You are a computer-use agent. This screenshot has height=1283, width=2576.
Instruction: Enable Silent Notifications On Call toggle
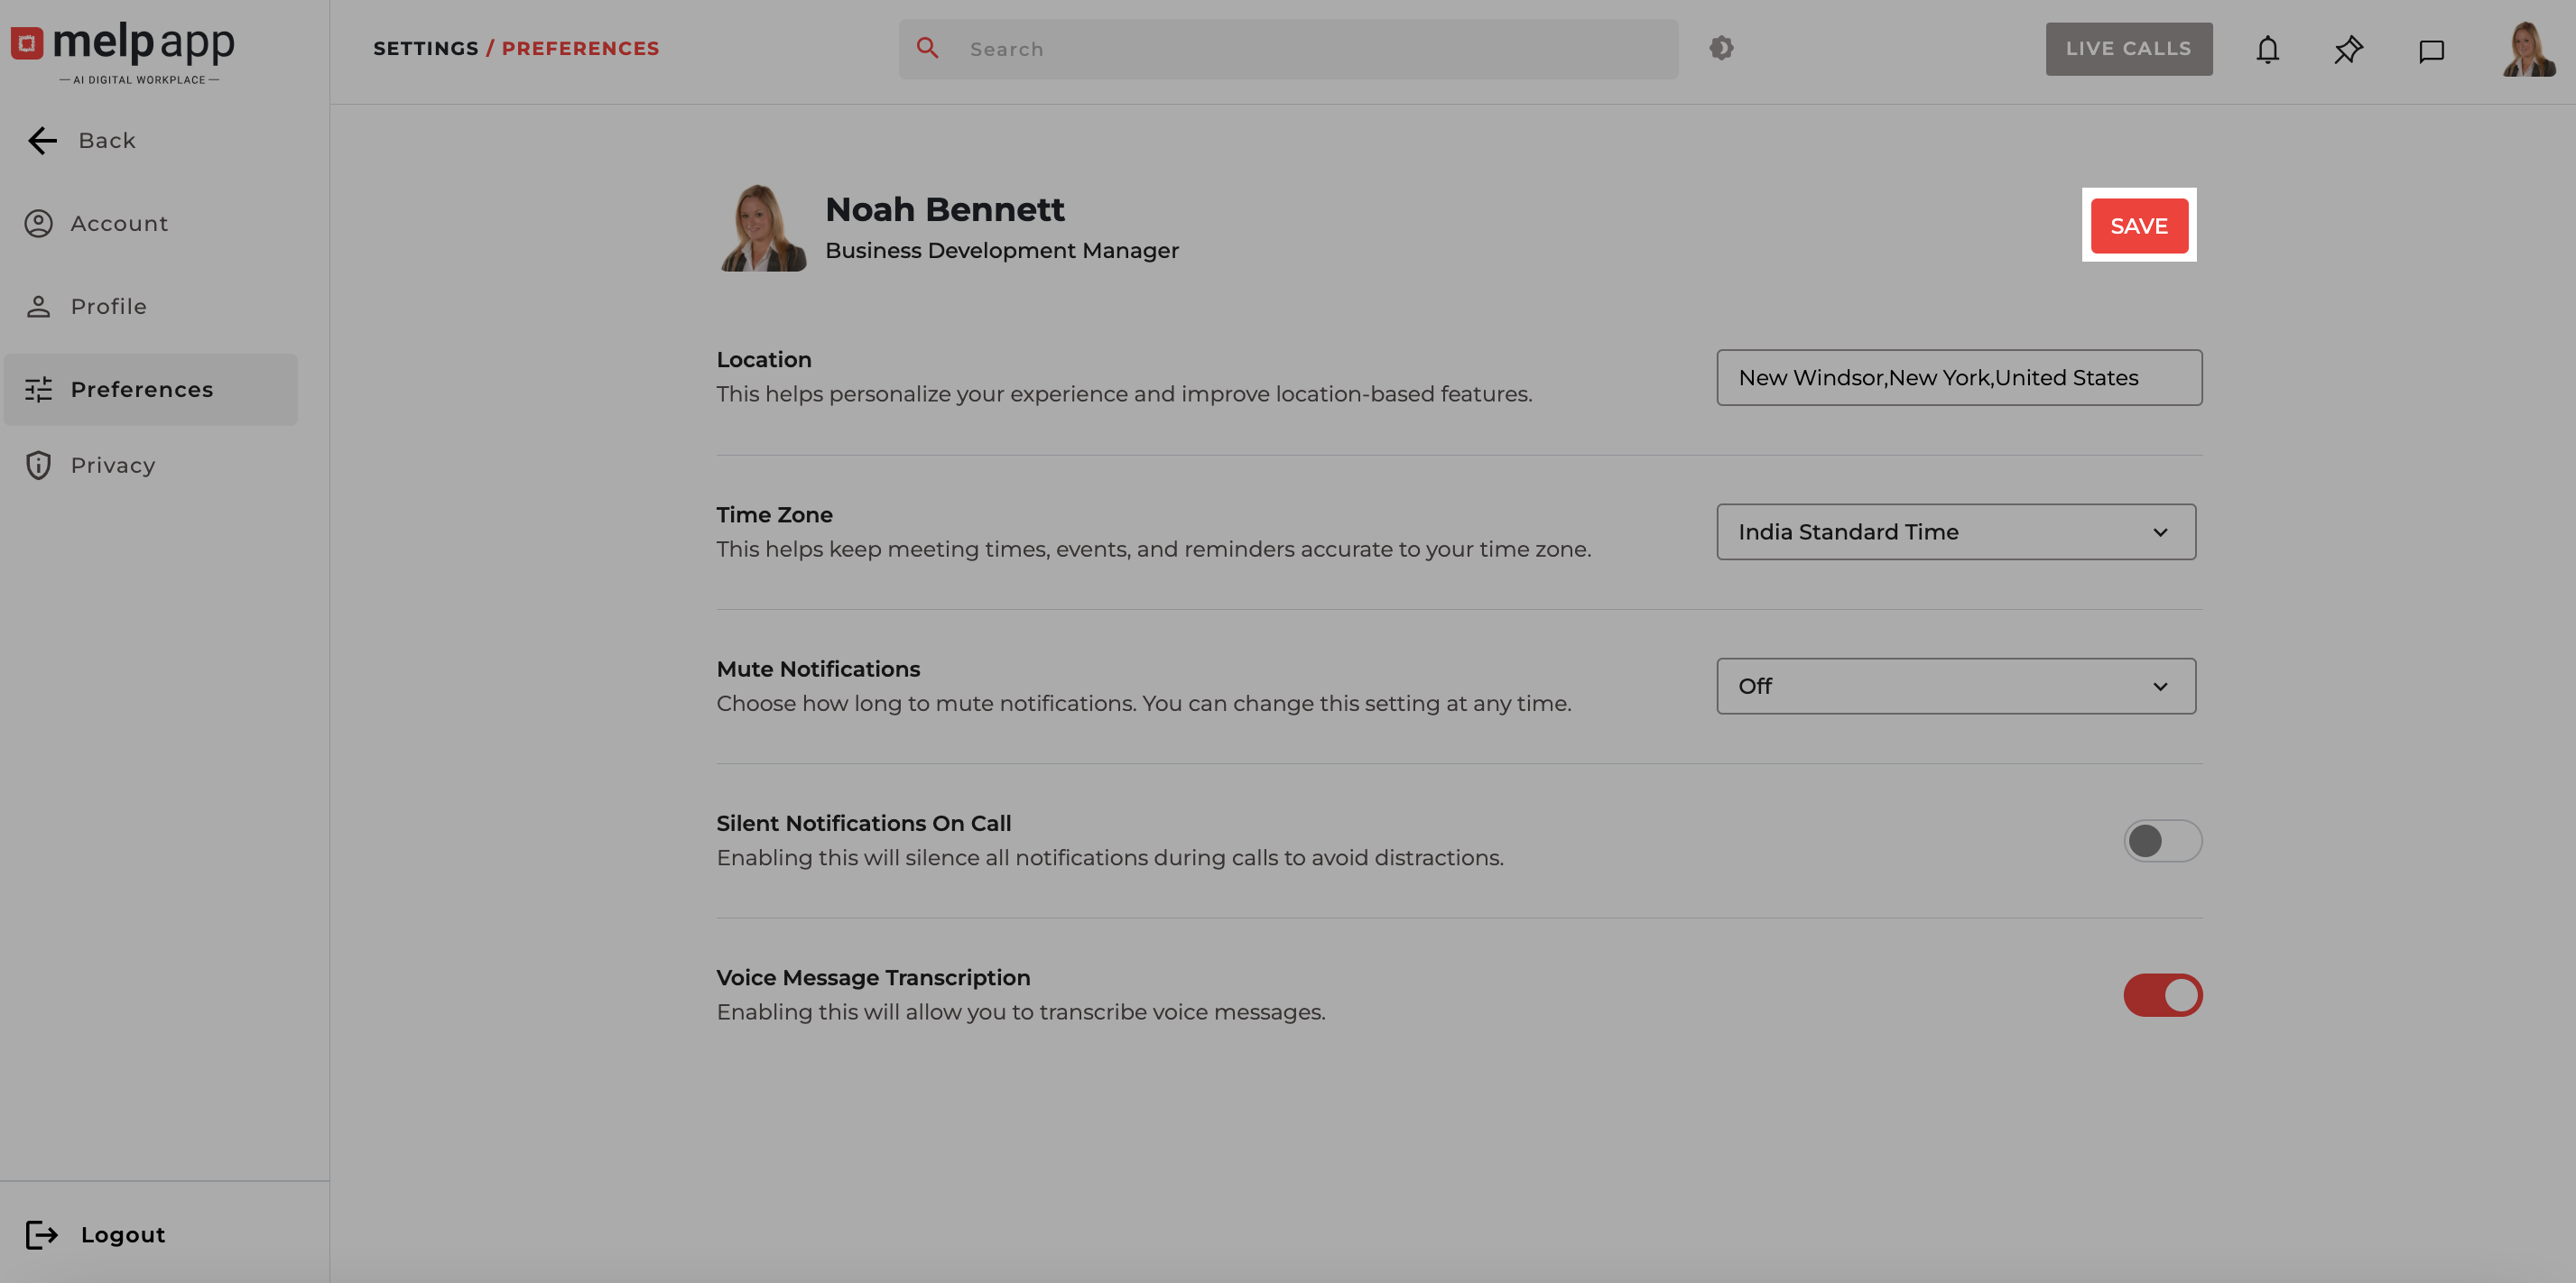[2162, 840]
